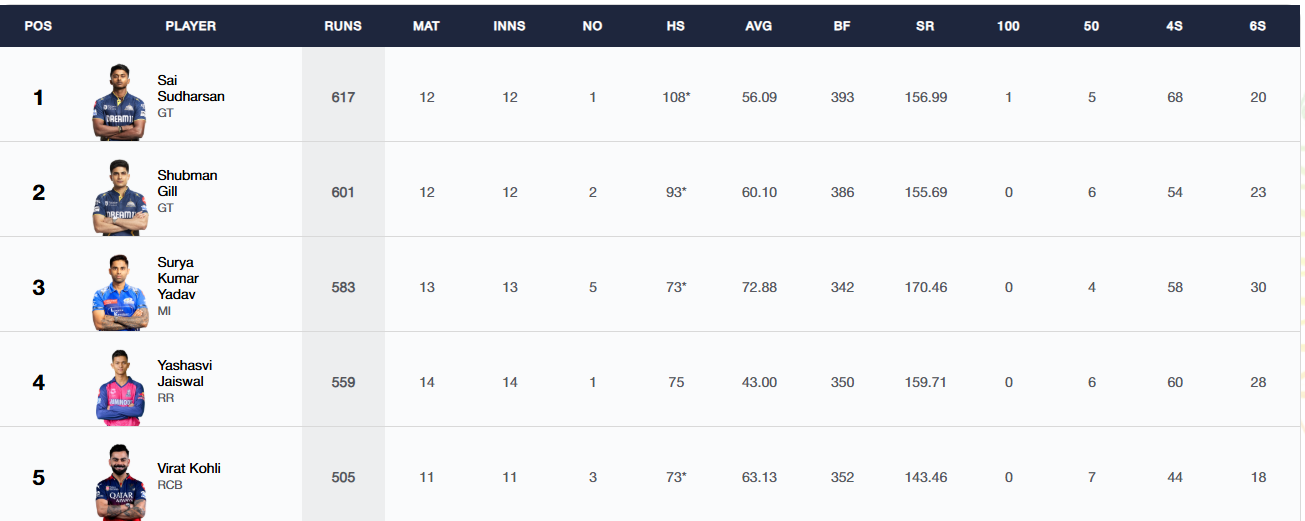This screenshot has height=521, width=1305.
Task: Select the MAT column header
Action: click(427, 26)
